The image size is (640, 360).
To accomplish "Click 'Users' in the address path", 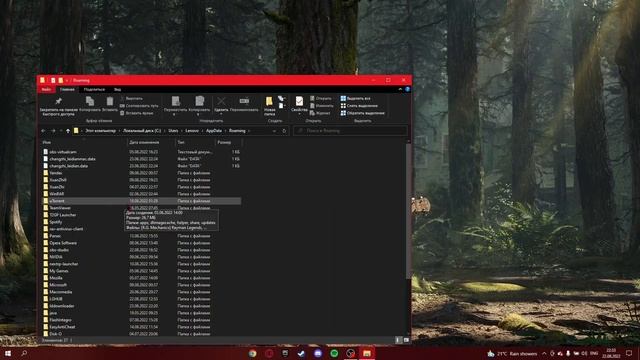I will 173,131.
